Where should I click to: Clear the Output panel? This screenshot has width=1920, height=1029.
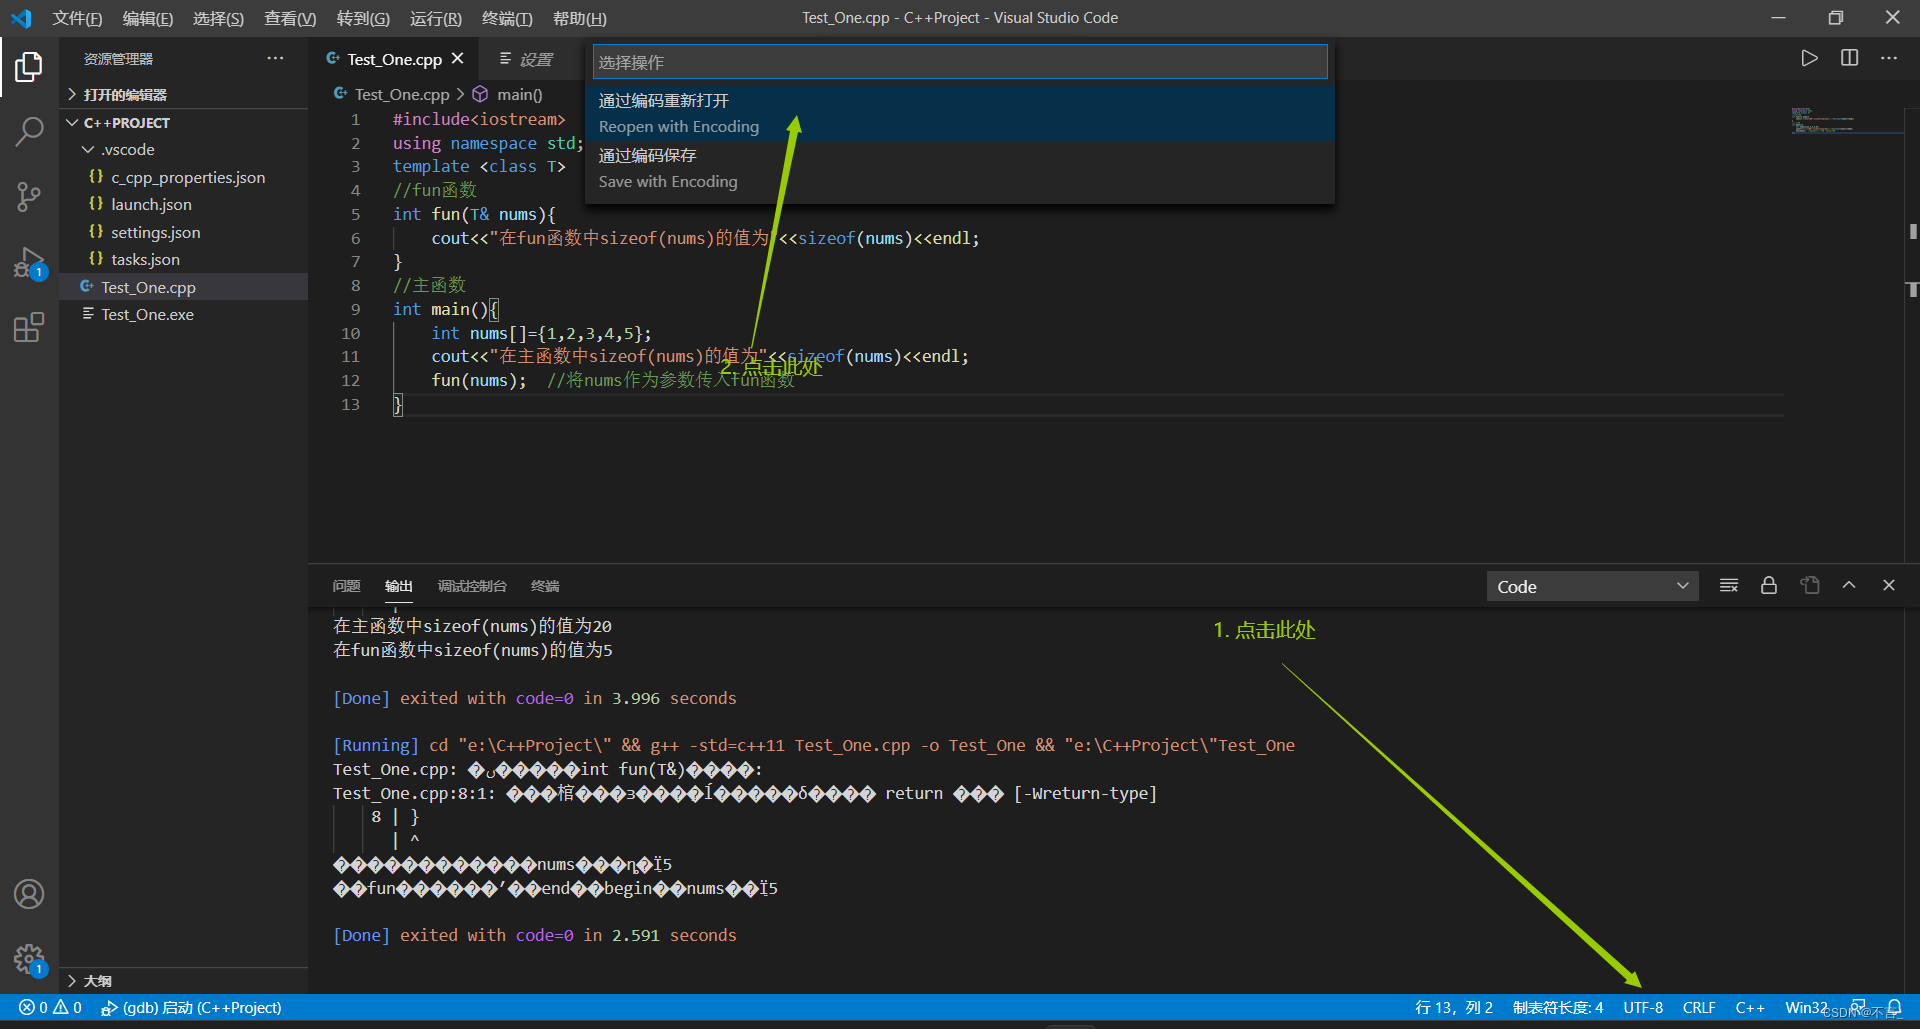point(1728,585)
